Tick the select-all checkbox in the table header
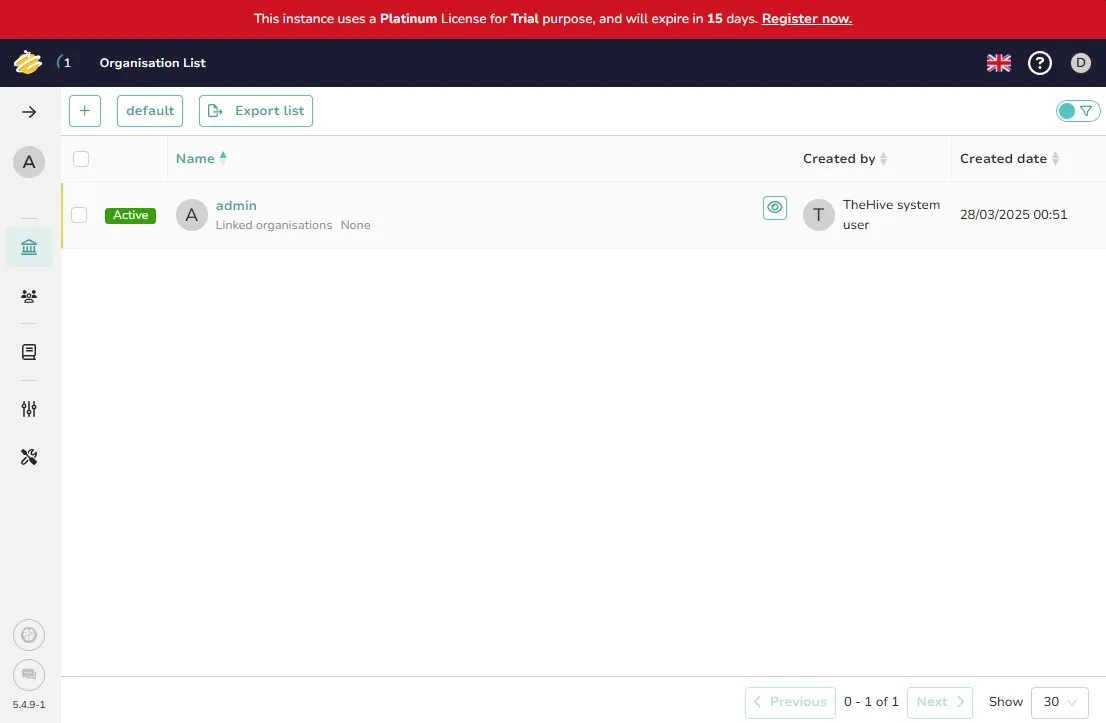 81,159
